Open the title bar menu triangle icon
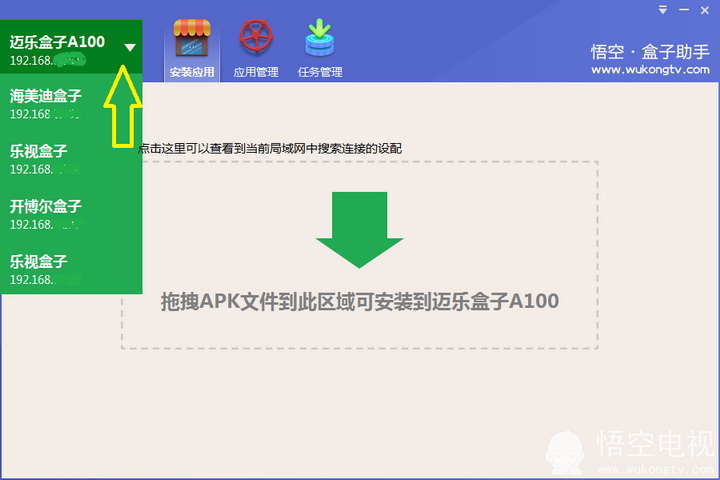720x480 pixels. (663, 10)
